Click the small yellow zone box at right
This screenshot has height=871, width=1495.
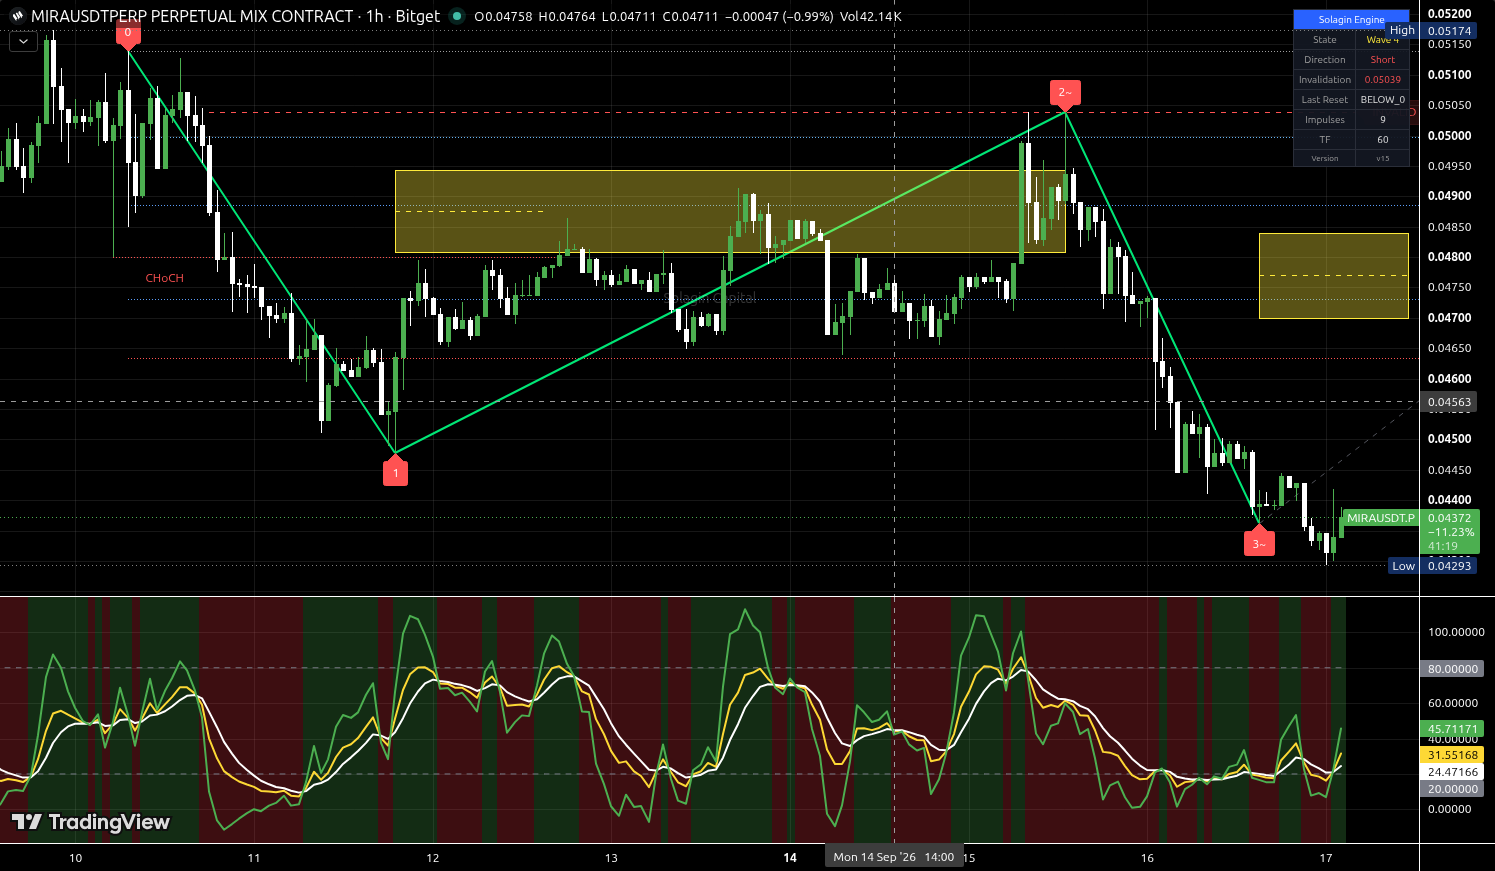(x=1334, y=276)
